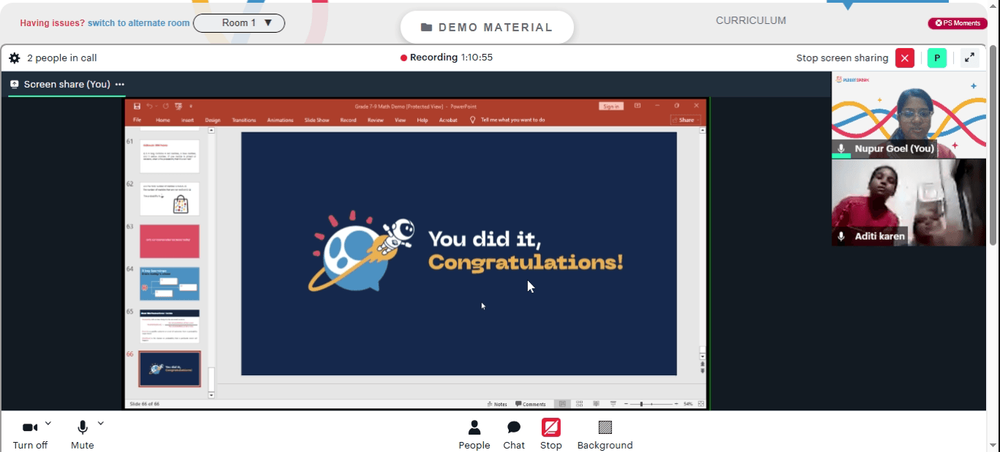Click the PowerPoint zoom slider

653,404
